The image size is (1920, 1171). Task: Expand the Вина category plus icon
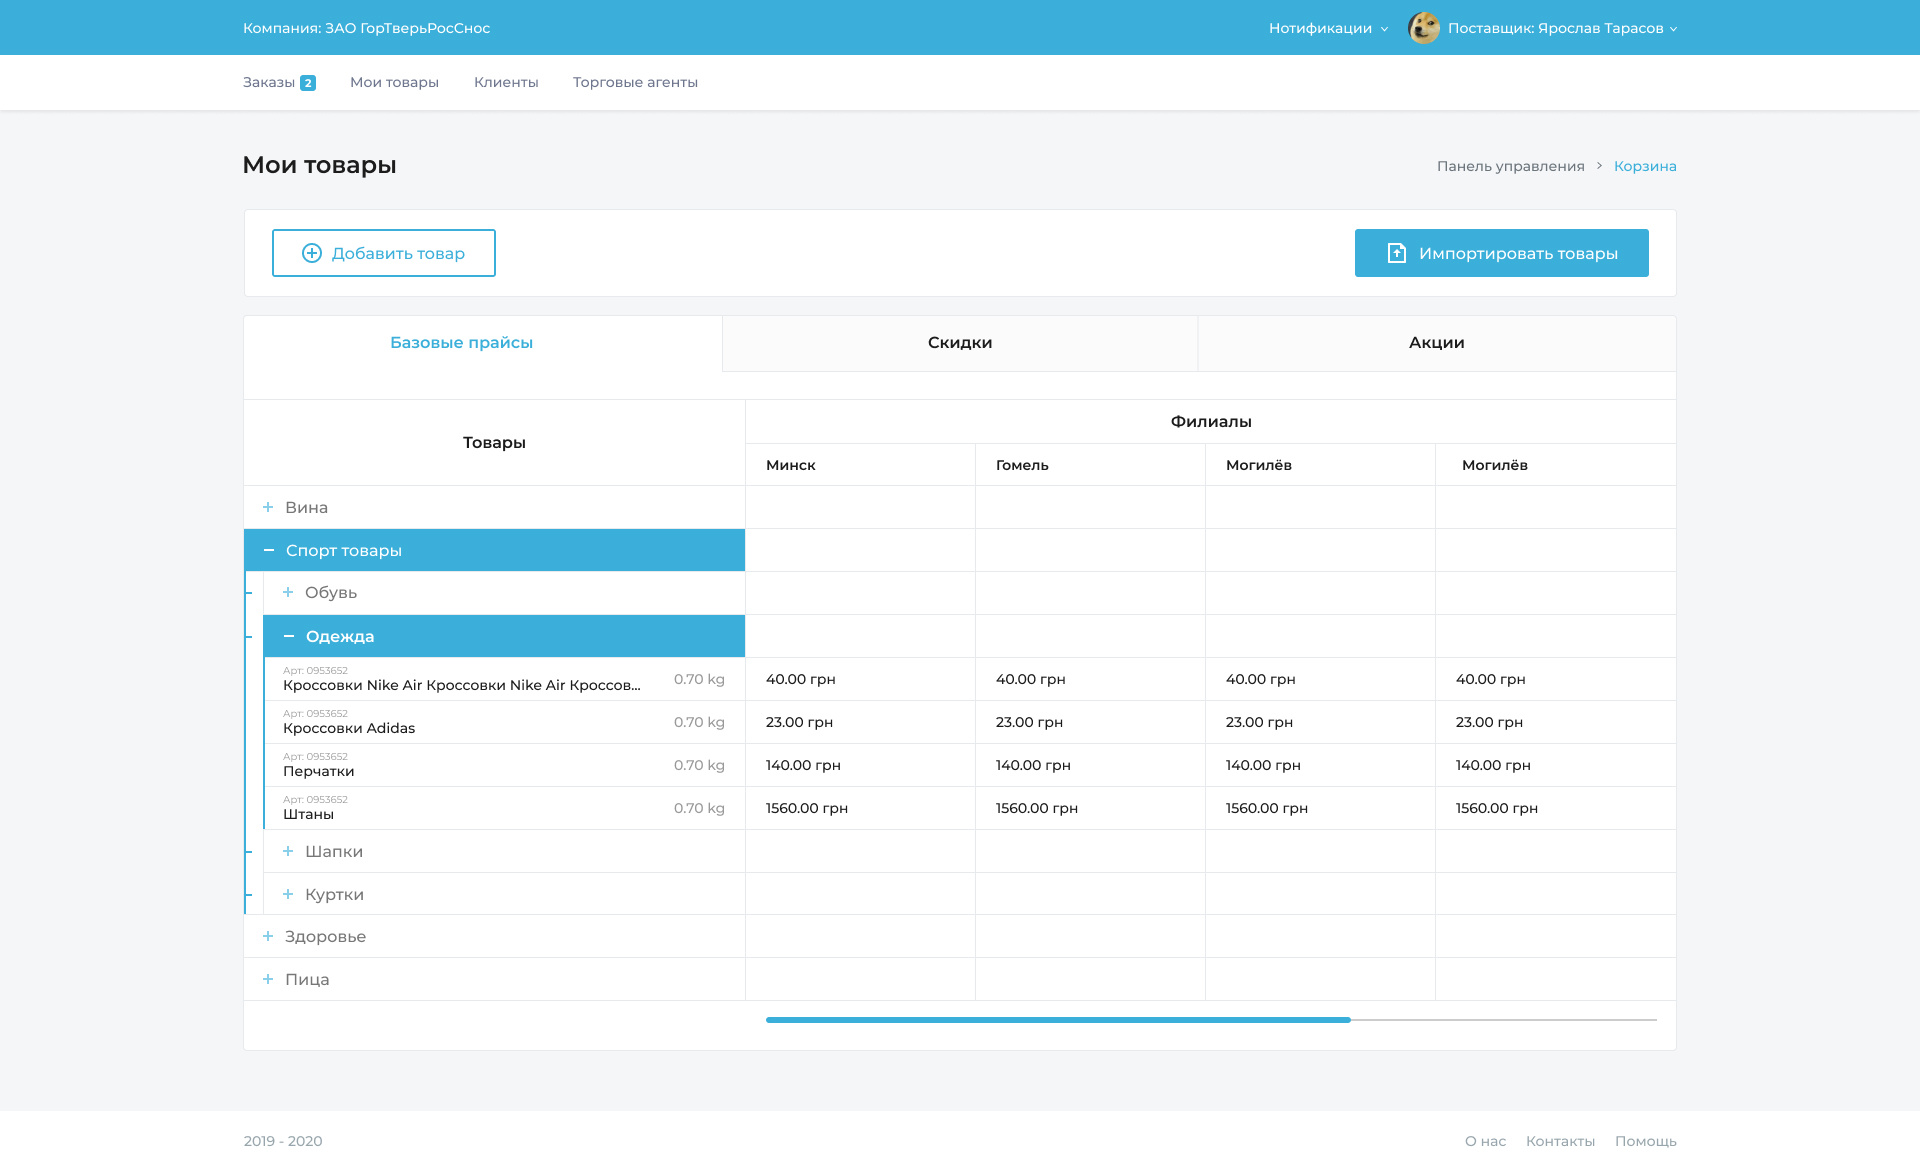tap(268, 507)
